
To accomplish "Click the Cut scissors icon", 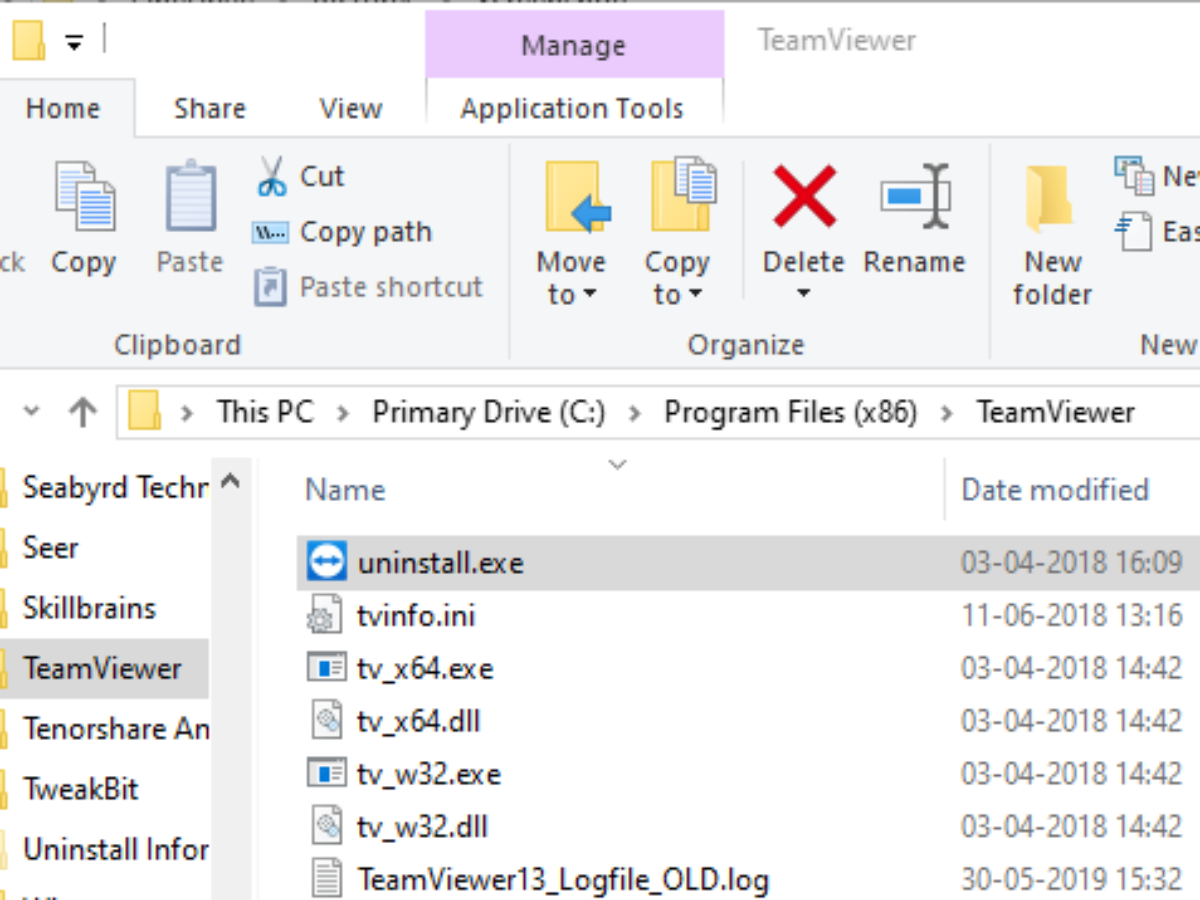I will click(x=271, y=177).
